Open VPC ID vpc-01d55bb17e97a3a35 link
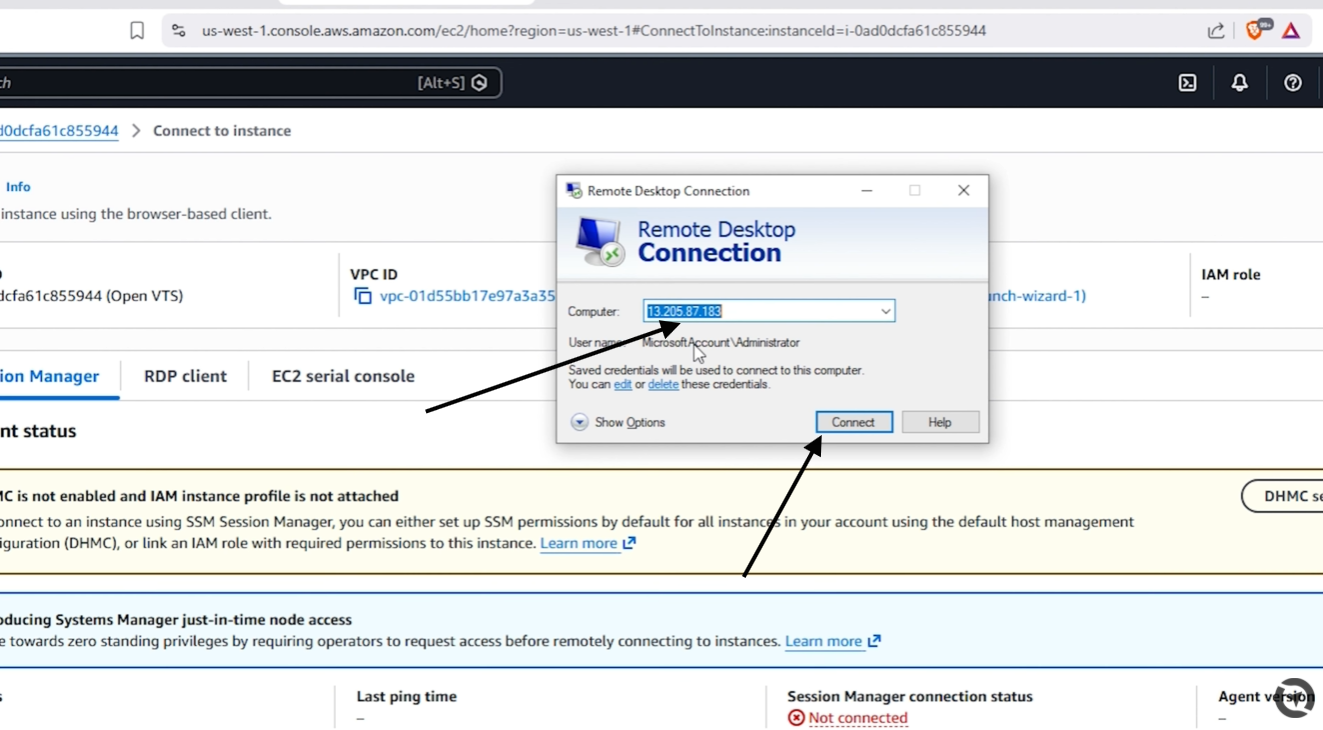 [467, 296]
